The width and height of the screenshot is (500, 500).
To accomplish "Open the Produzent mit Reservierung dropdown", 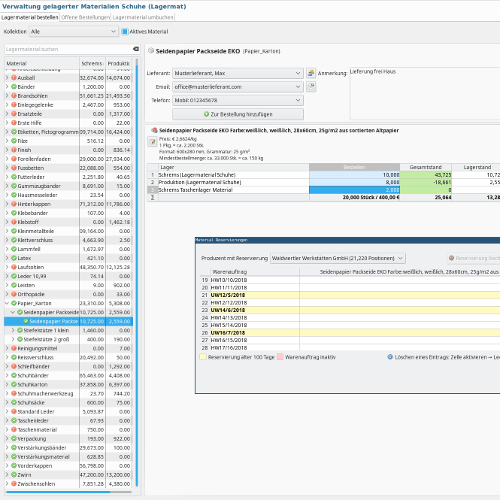I will 338,258.
